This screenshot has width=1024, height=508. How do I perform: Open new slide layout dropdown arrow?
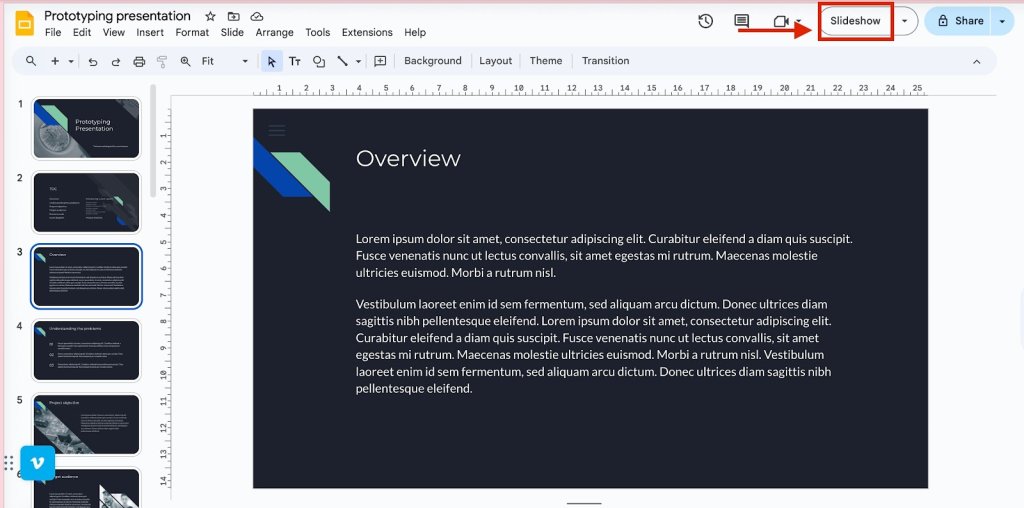click(70, 61)
